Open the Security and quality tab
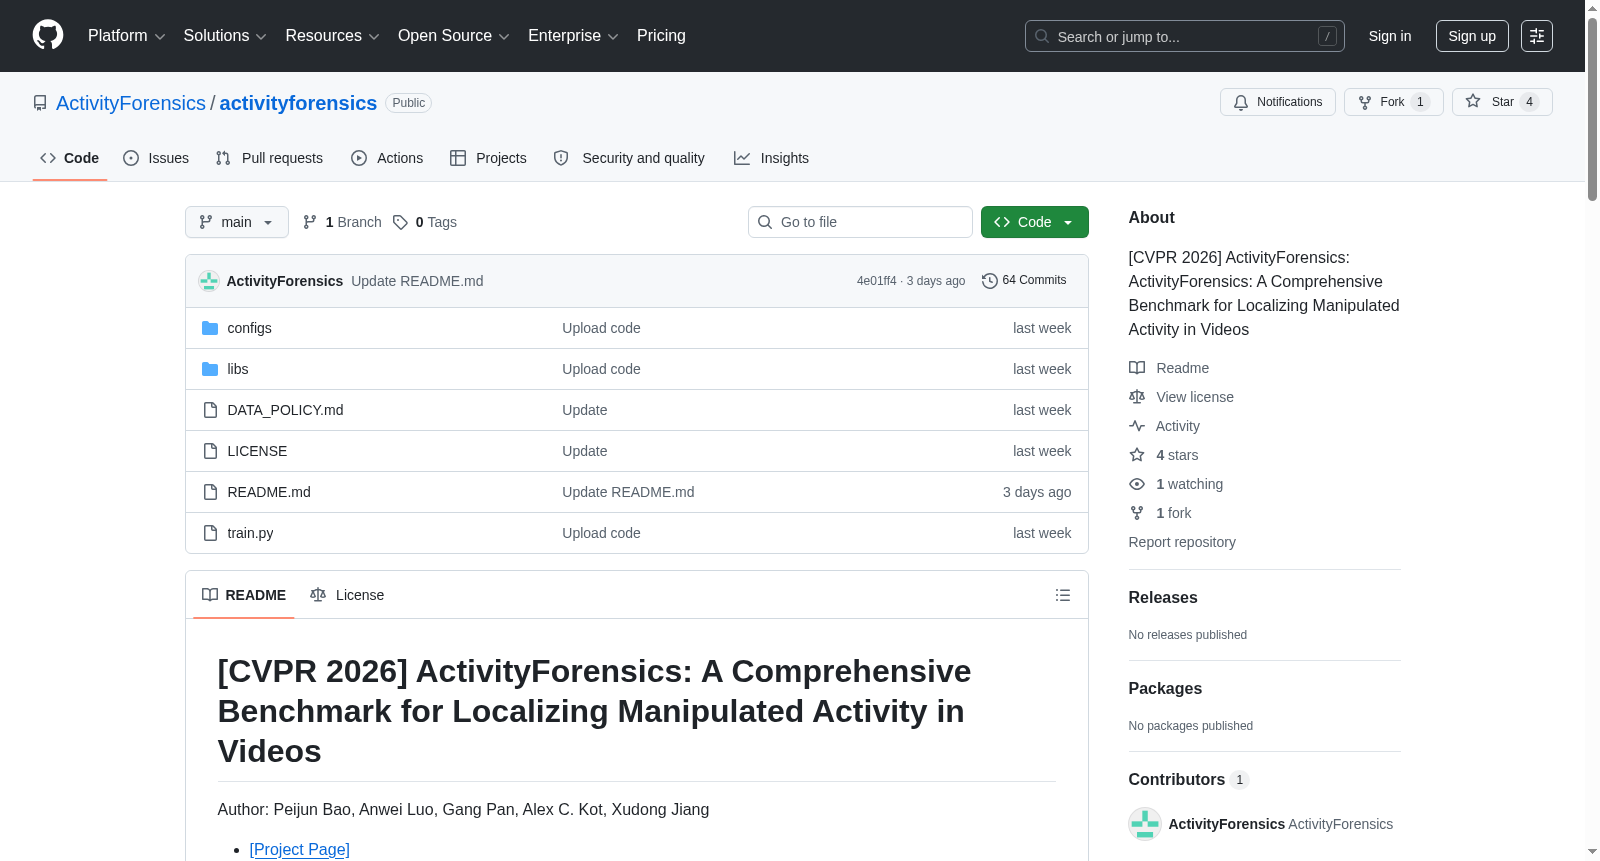Screen dimensions: 1600x861 (629, 158)
